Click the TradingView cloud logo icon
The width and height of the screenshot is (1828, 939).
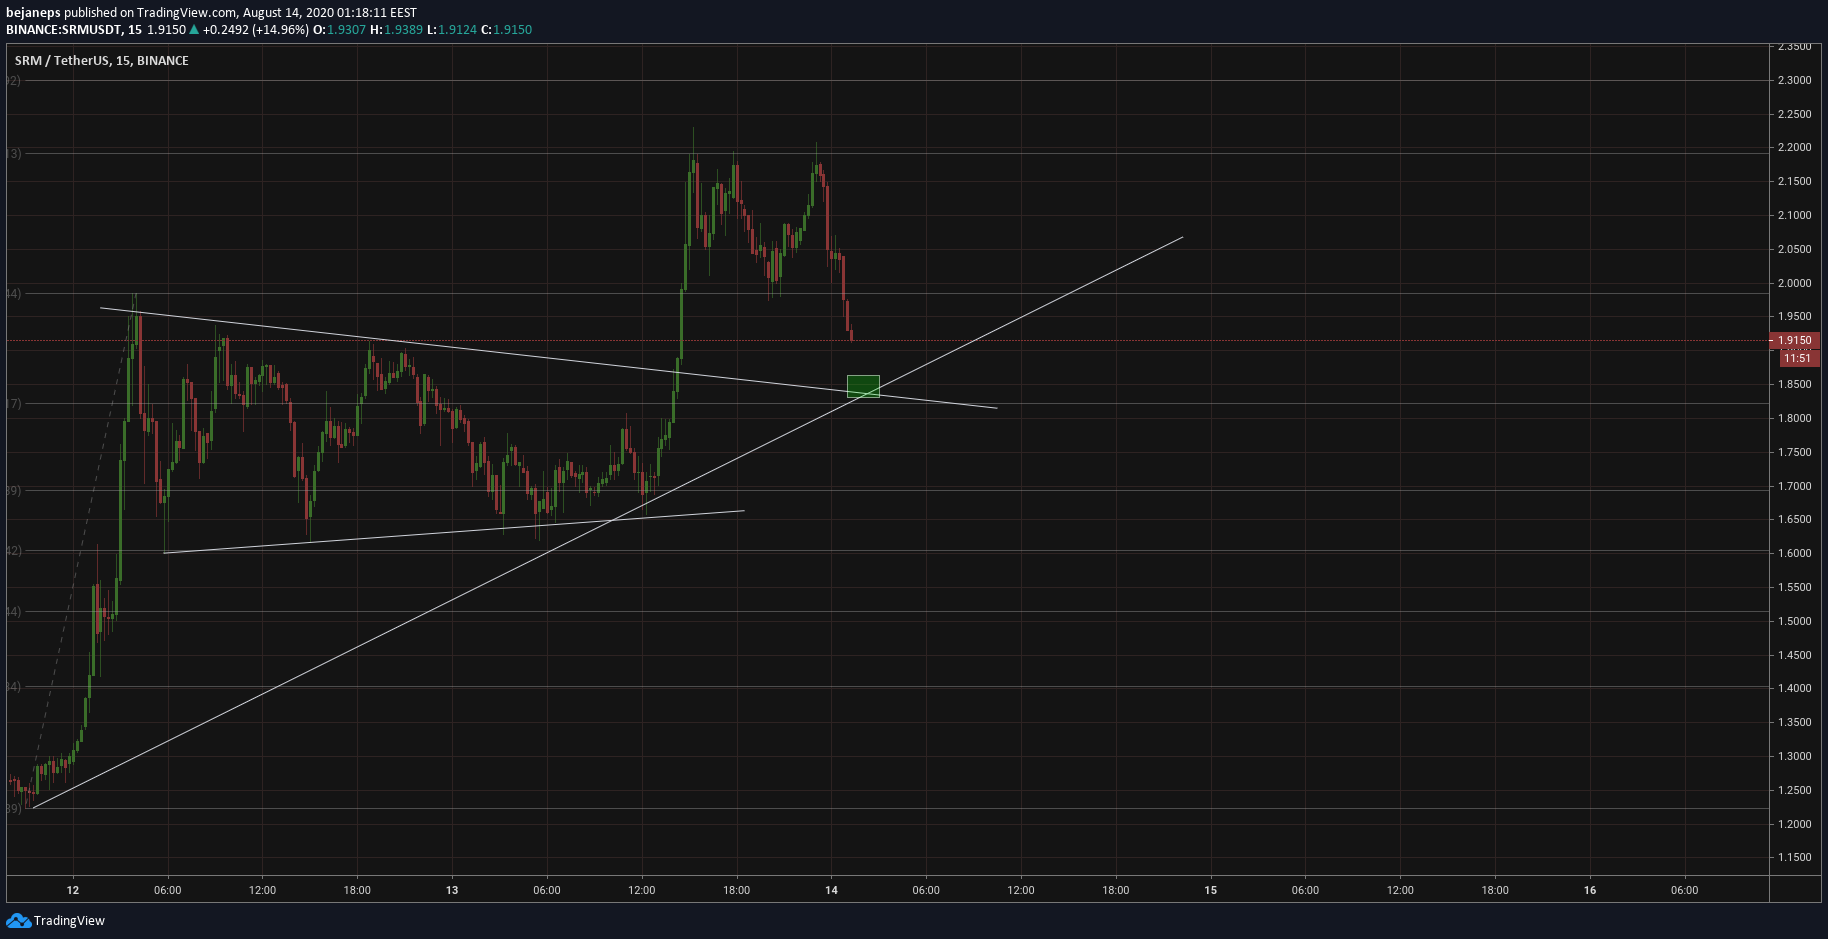(18, 920)
